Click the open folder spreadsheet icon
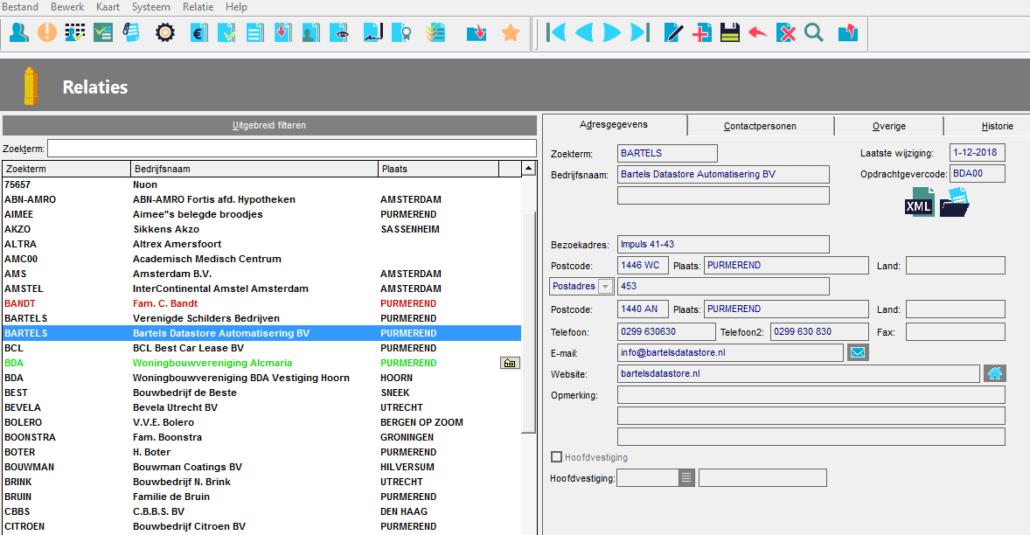Image resolution: width=1030 pixels, height=535 pixels. [954, 202]
